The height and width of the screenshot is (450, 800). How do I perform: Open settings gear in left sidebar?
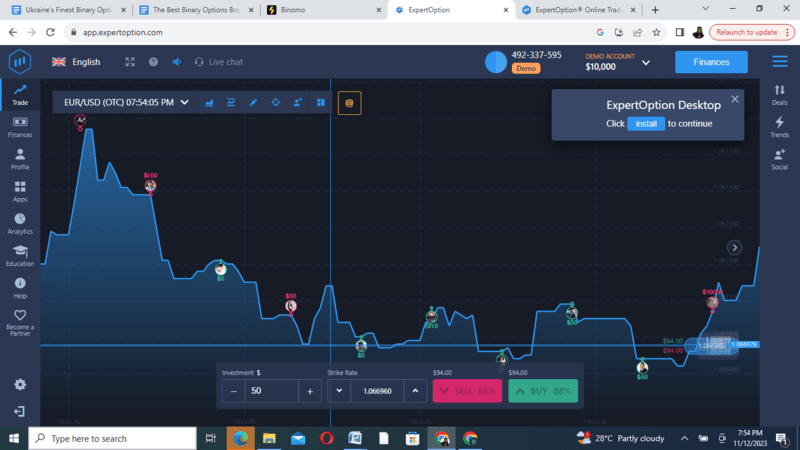pyautogui.click(x=20, y=384)
